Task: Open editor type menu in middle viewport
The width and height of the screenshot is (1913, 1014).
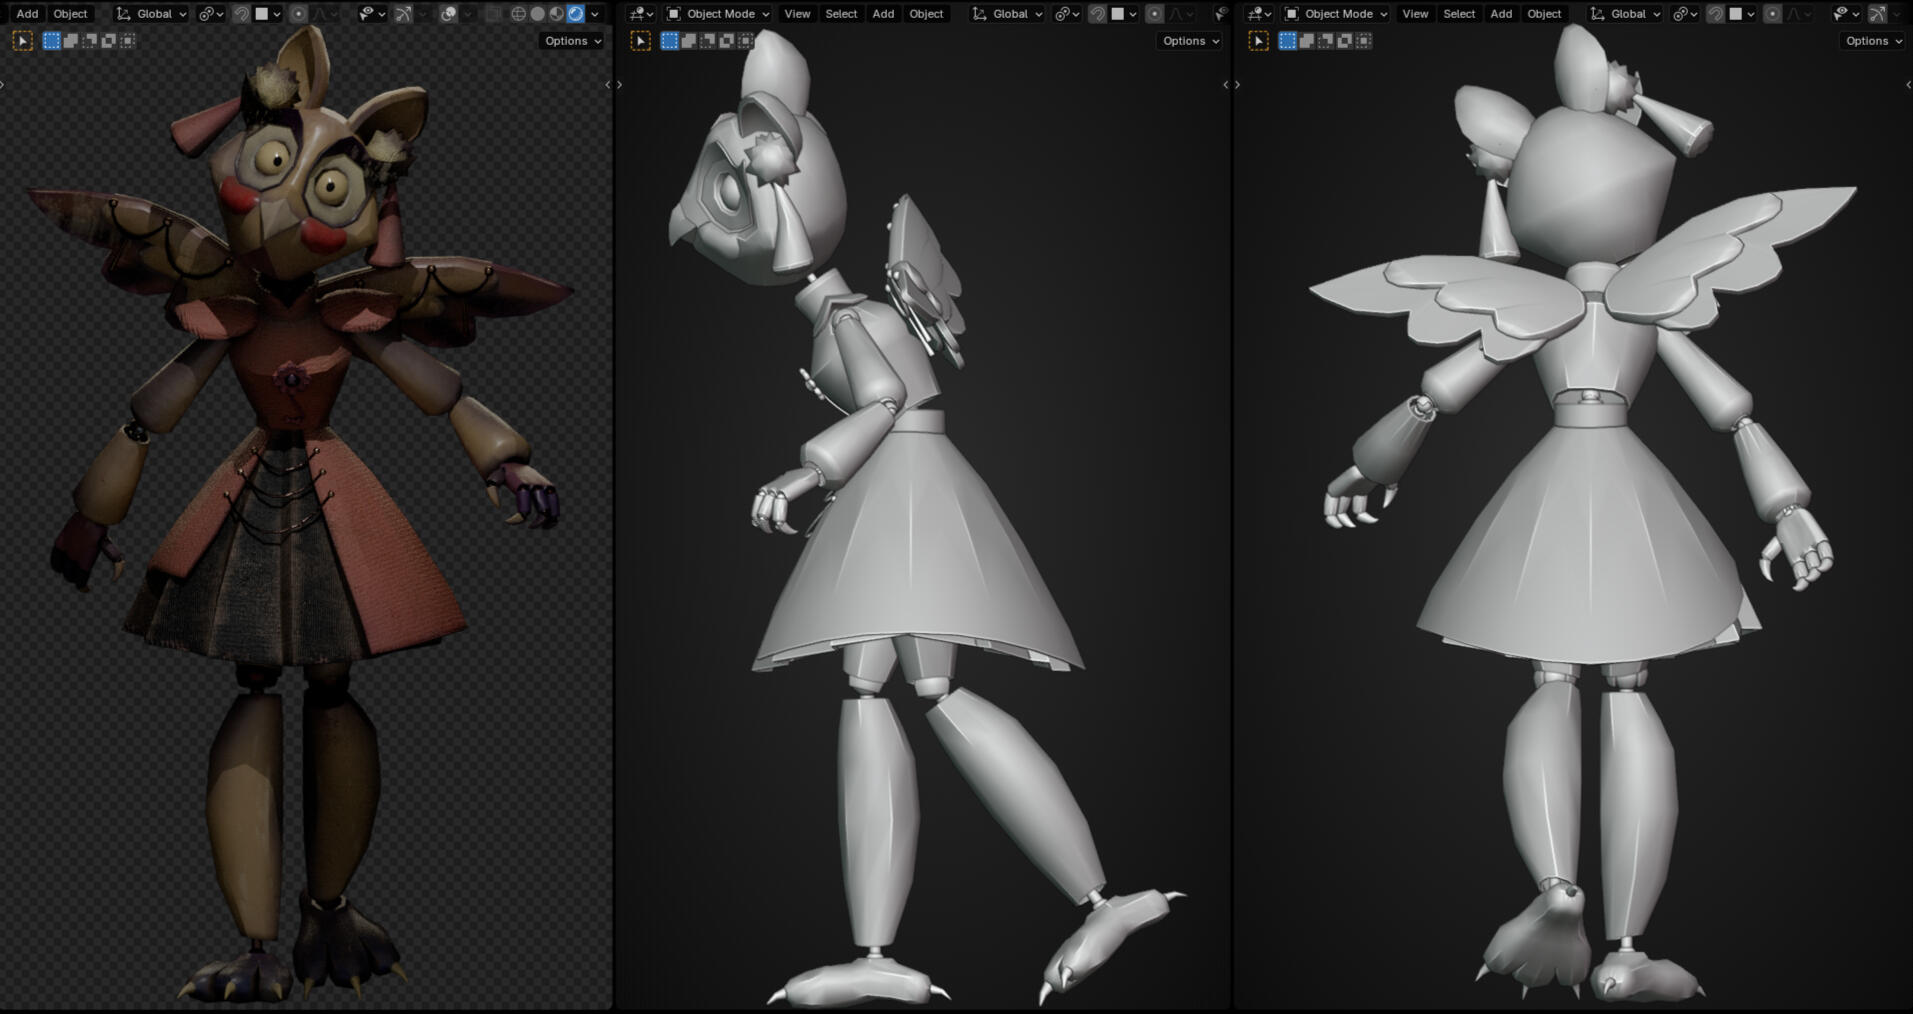Action: (643, 14)
